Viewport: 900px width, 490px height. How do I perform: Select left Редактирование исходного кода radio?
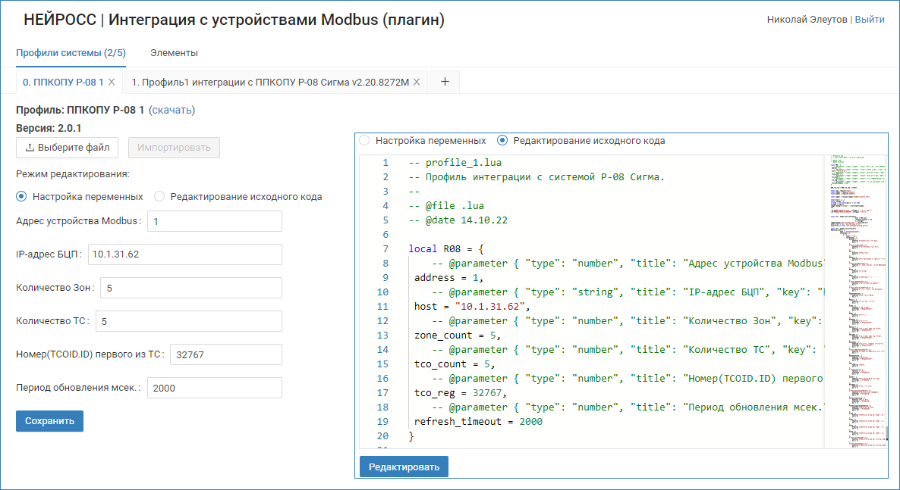160,196
